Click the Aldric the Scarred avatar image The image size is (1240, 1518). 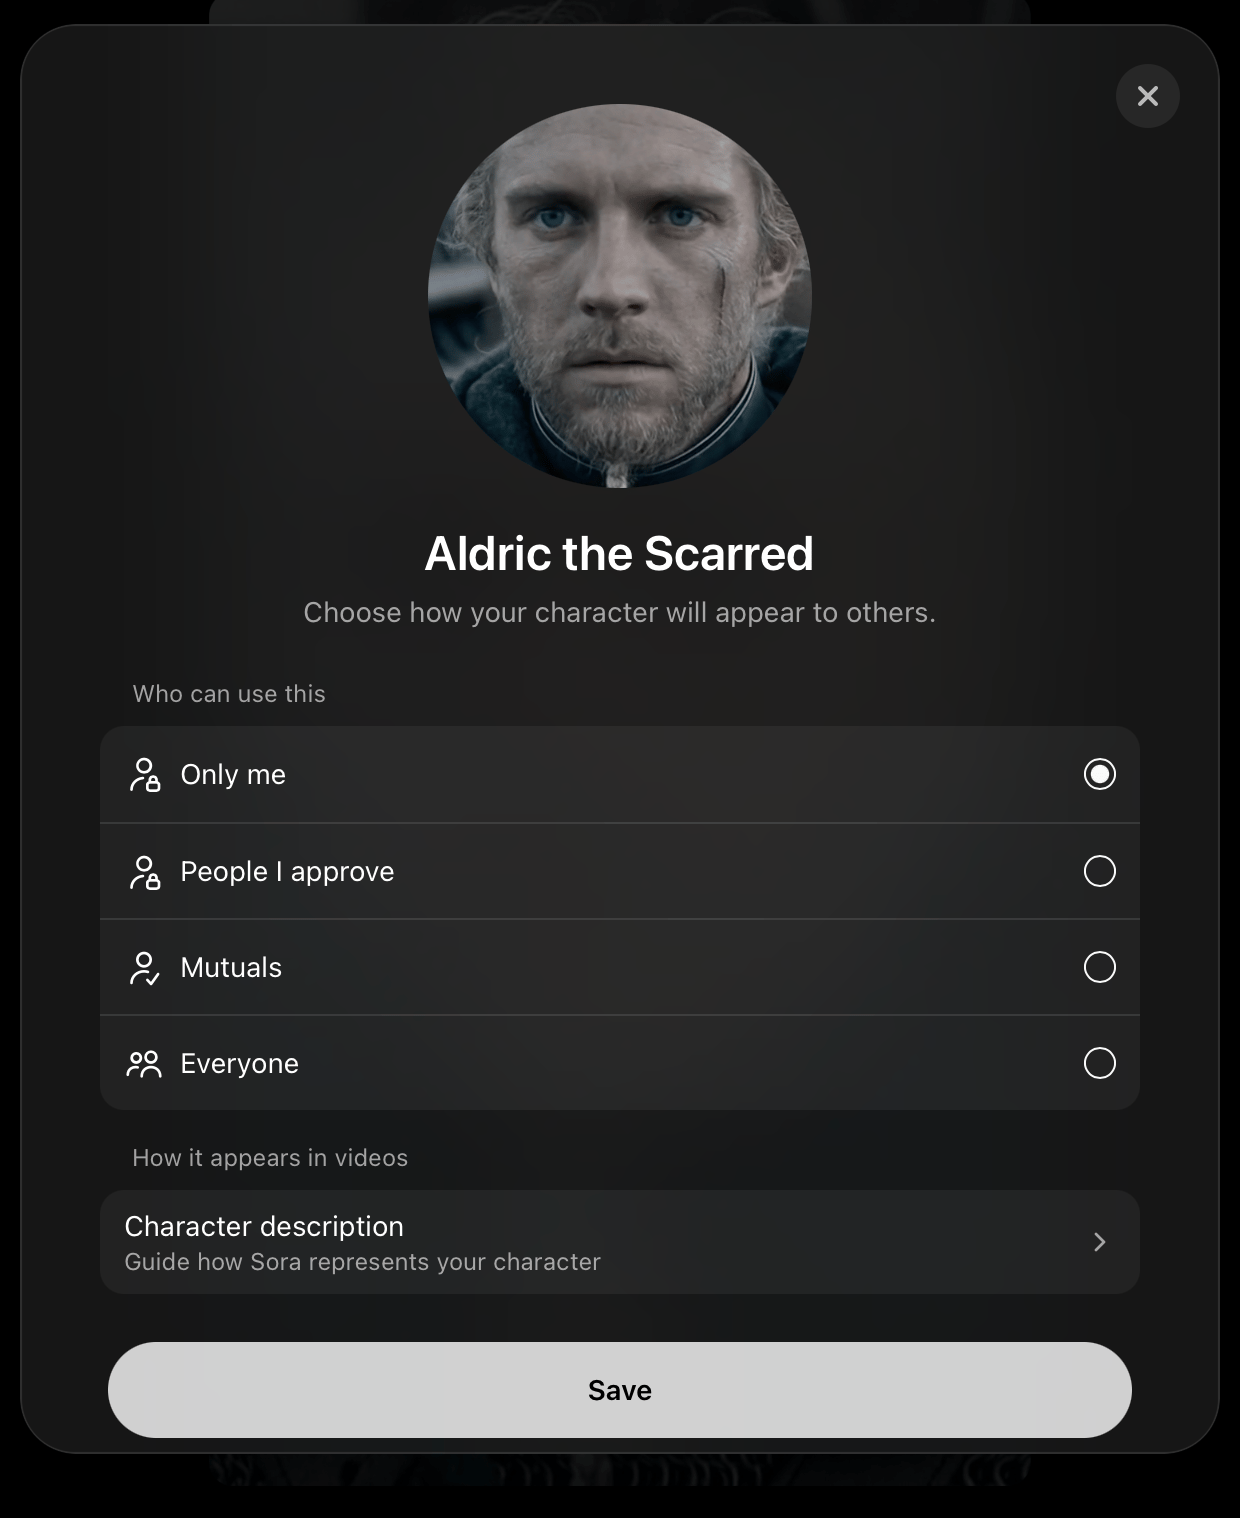click(620, 296)
